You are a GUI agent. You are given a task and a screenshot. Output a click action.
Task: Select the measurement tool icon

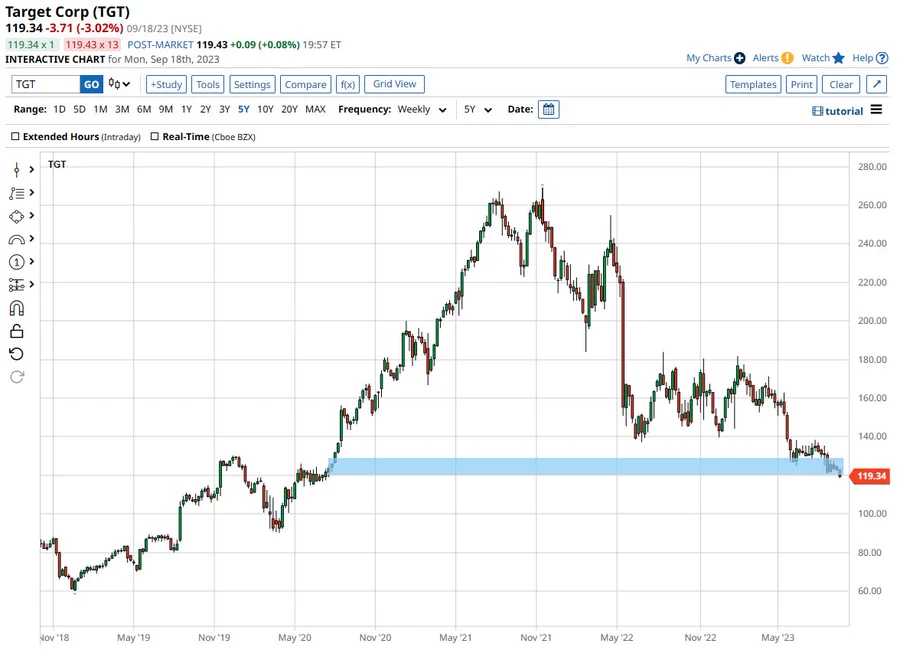tap(17, 285)
